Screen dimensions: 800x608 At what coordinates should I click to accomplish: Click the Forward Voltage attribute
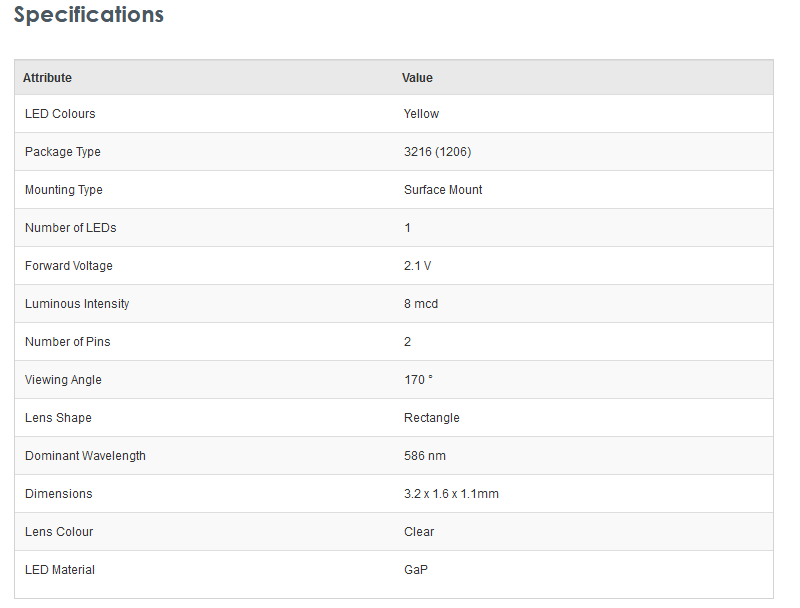pos(68,266)
